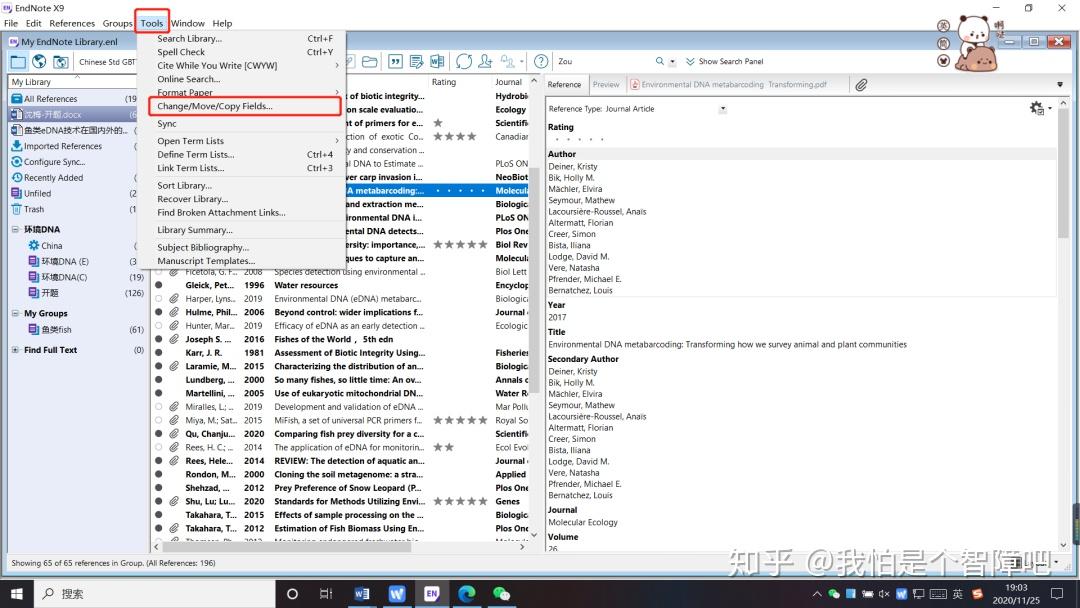Screen dimensions: 1080x608
Task: Click the Cortana circle icon
Action: 292,594
